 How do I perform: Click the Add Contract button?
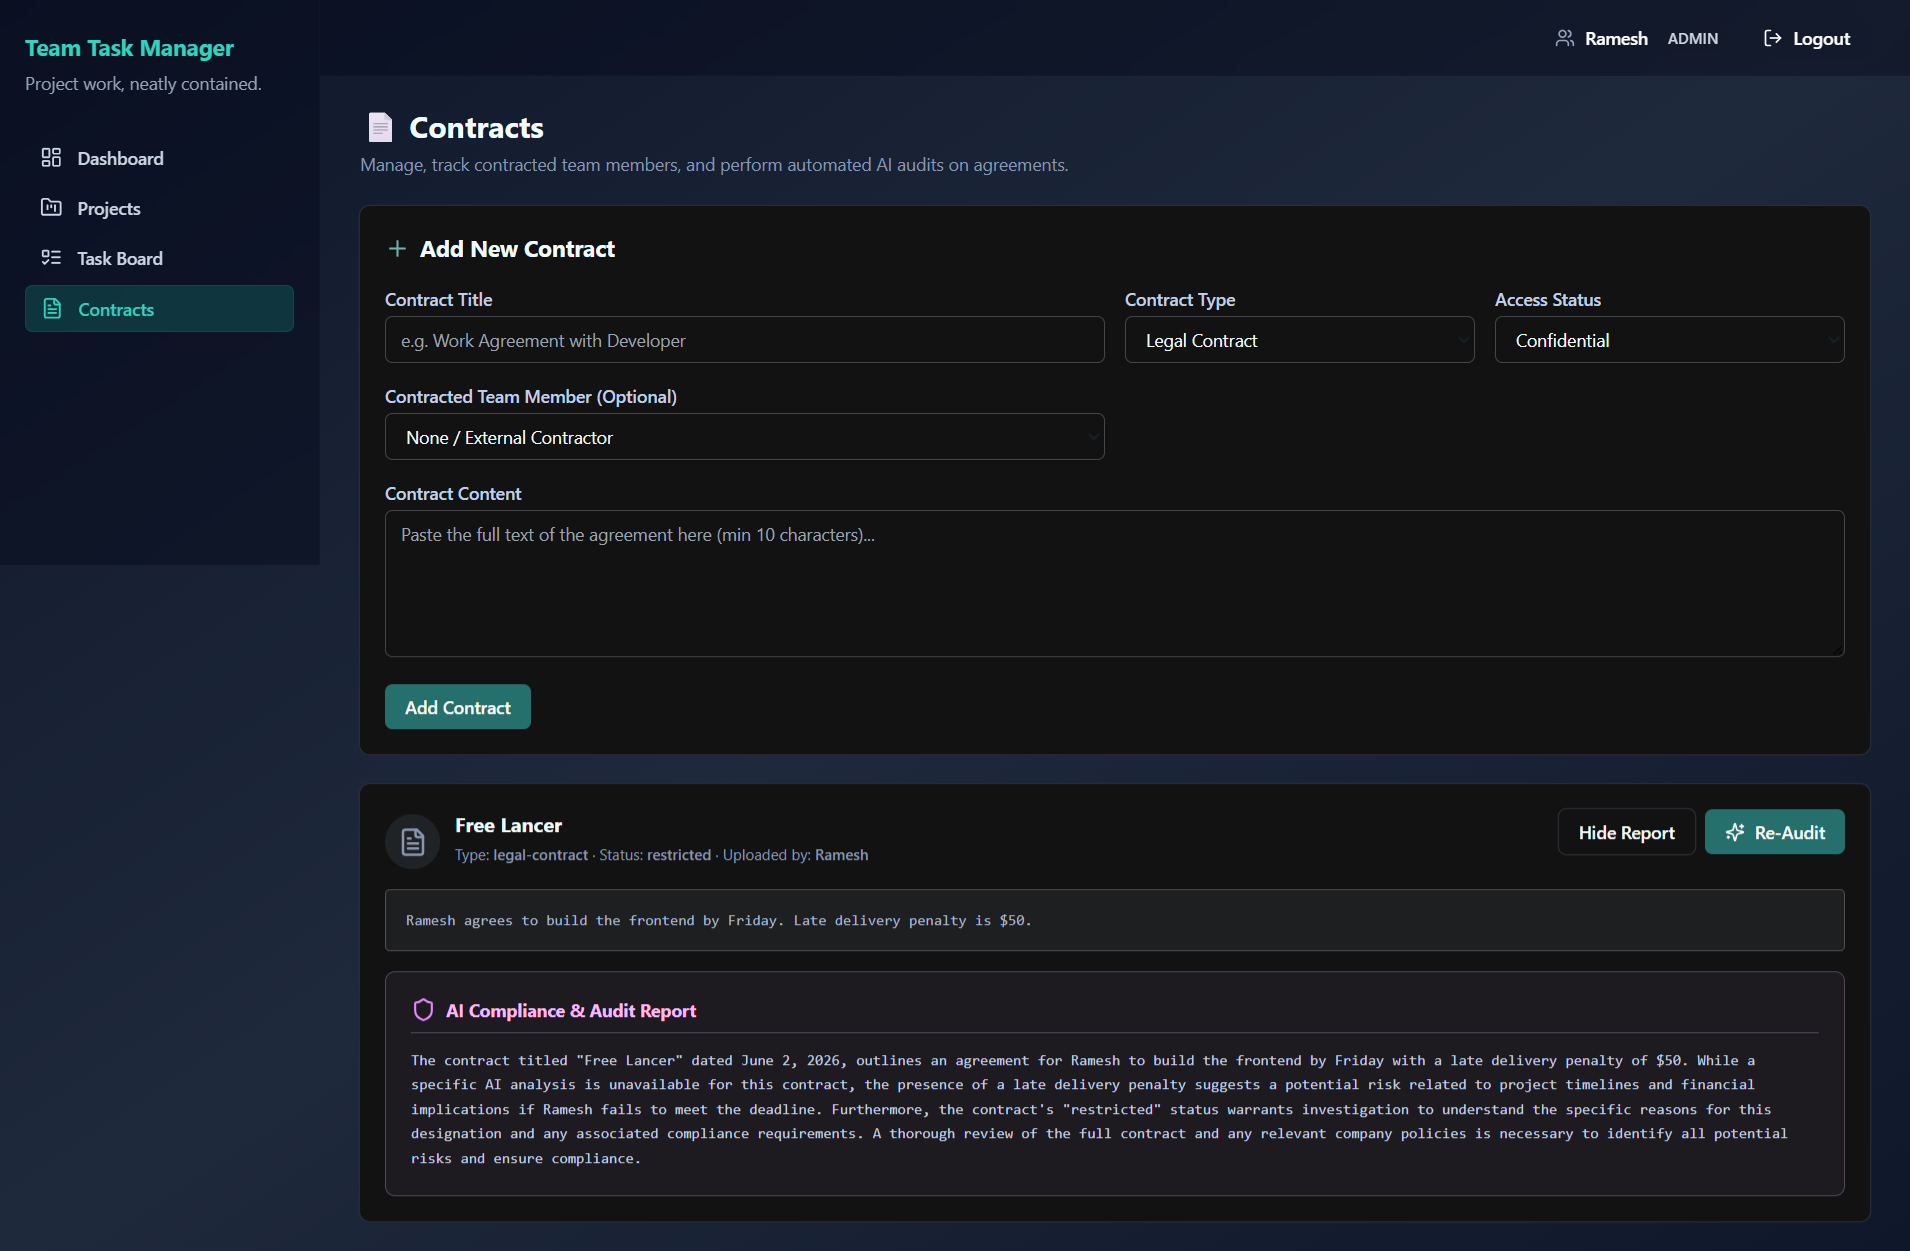click(x=457, y=707)
